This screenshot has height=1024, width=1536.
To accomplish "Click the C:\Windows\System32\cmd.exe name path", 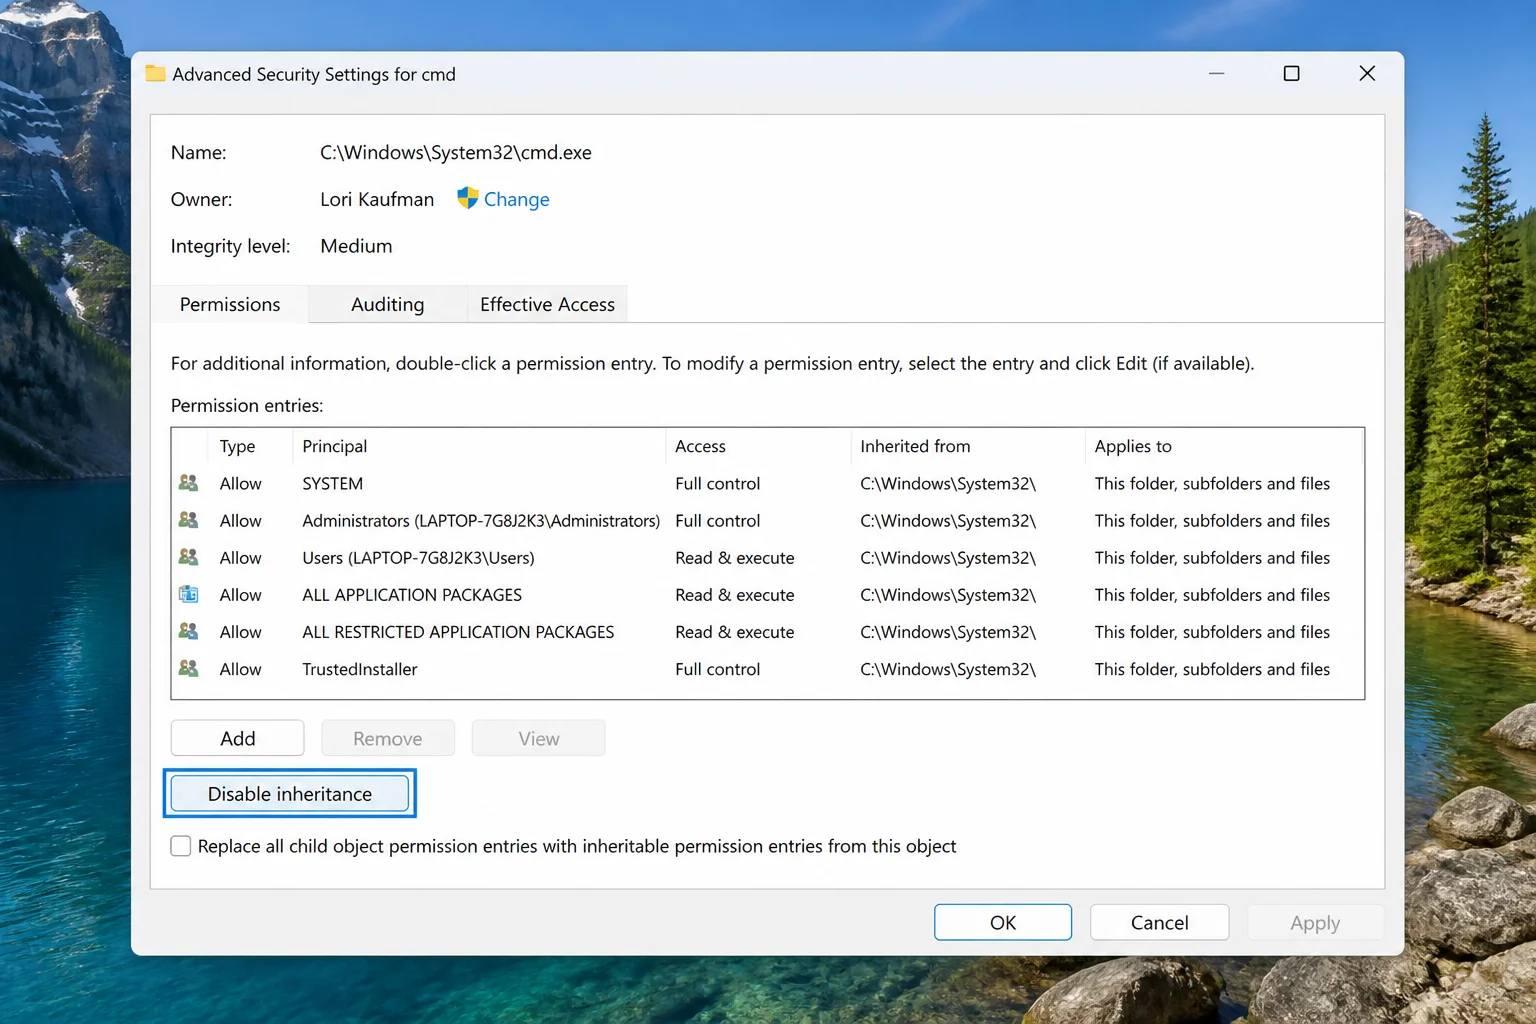I will click(456, 152).
